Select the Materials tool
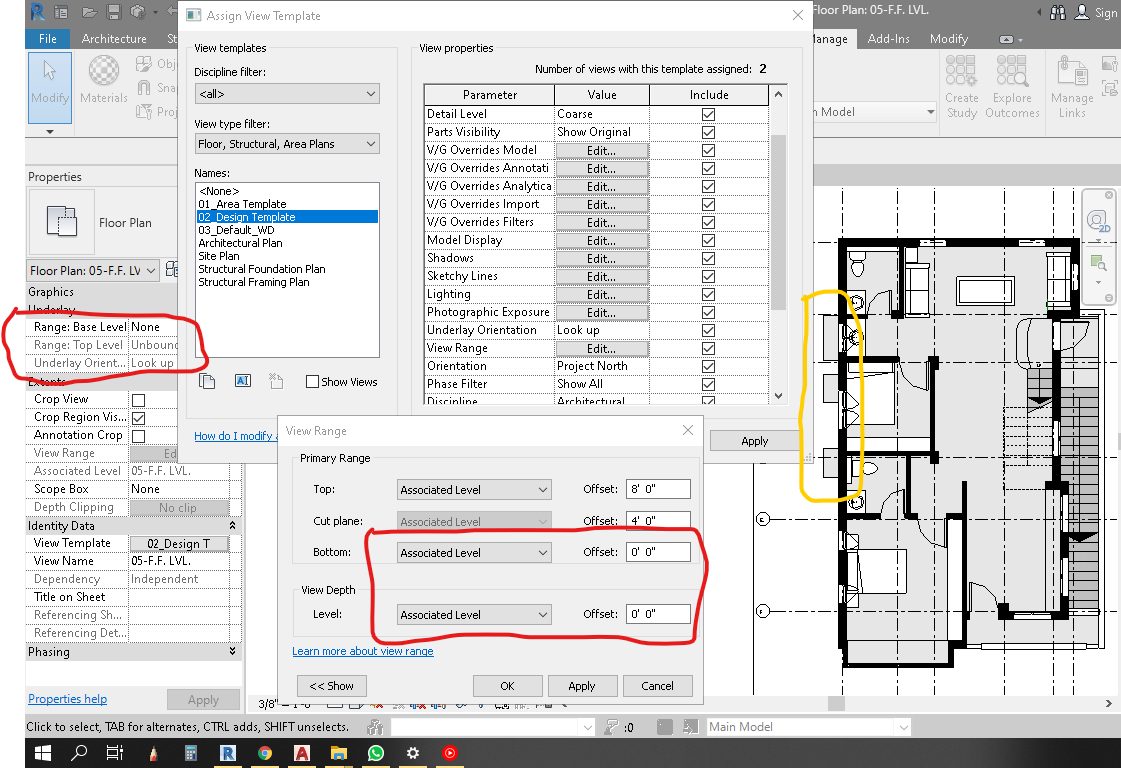 pos(103,79)
